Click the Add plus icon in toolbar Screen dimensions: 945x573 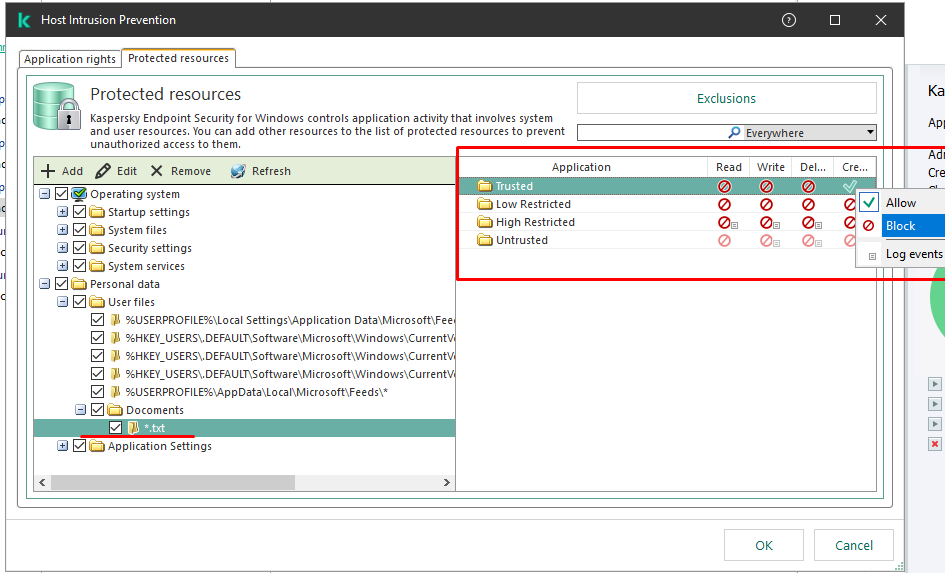pyautogui.click(x=48, y=171)
